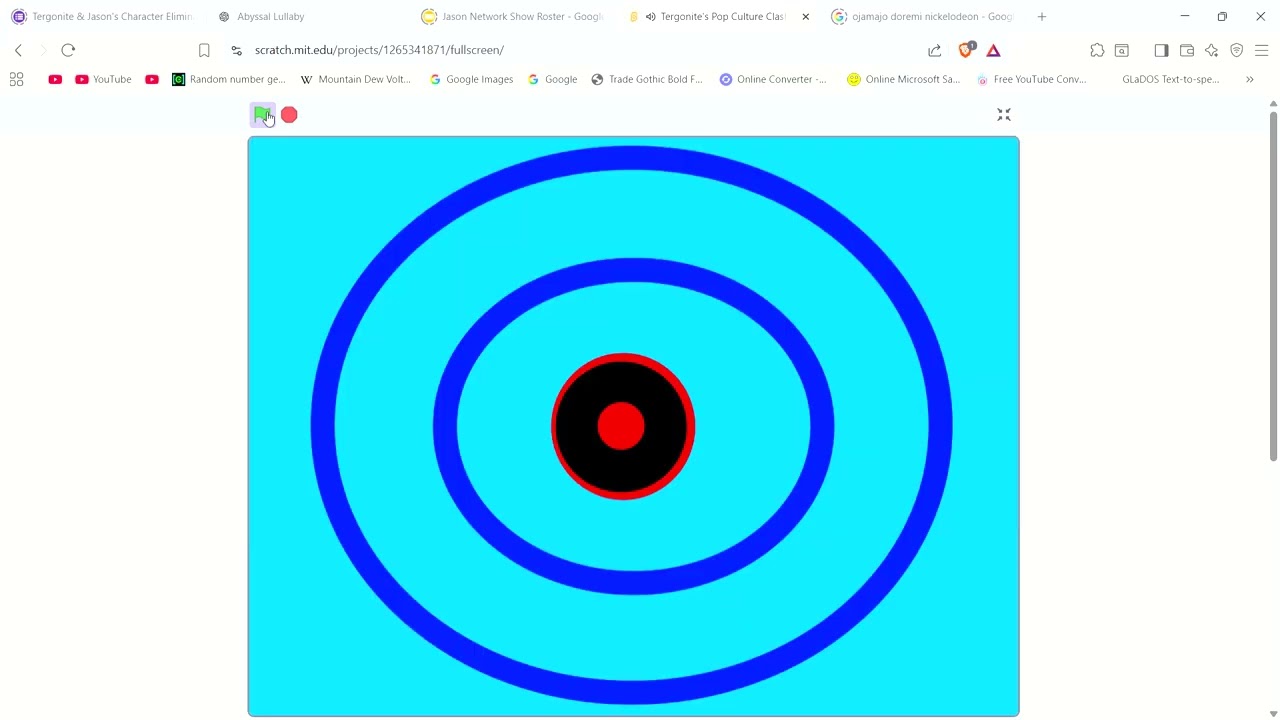The width and height of the screenshot is (1280, 720).
Task: Go back to previous page
Action: [18, 50]
